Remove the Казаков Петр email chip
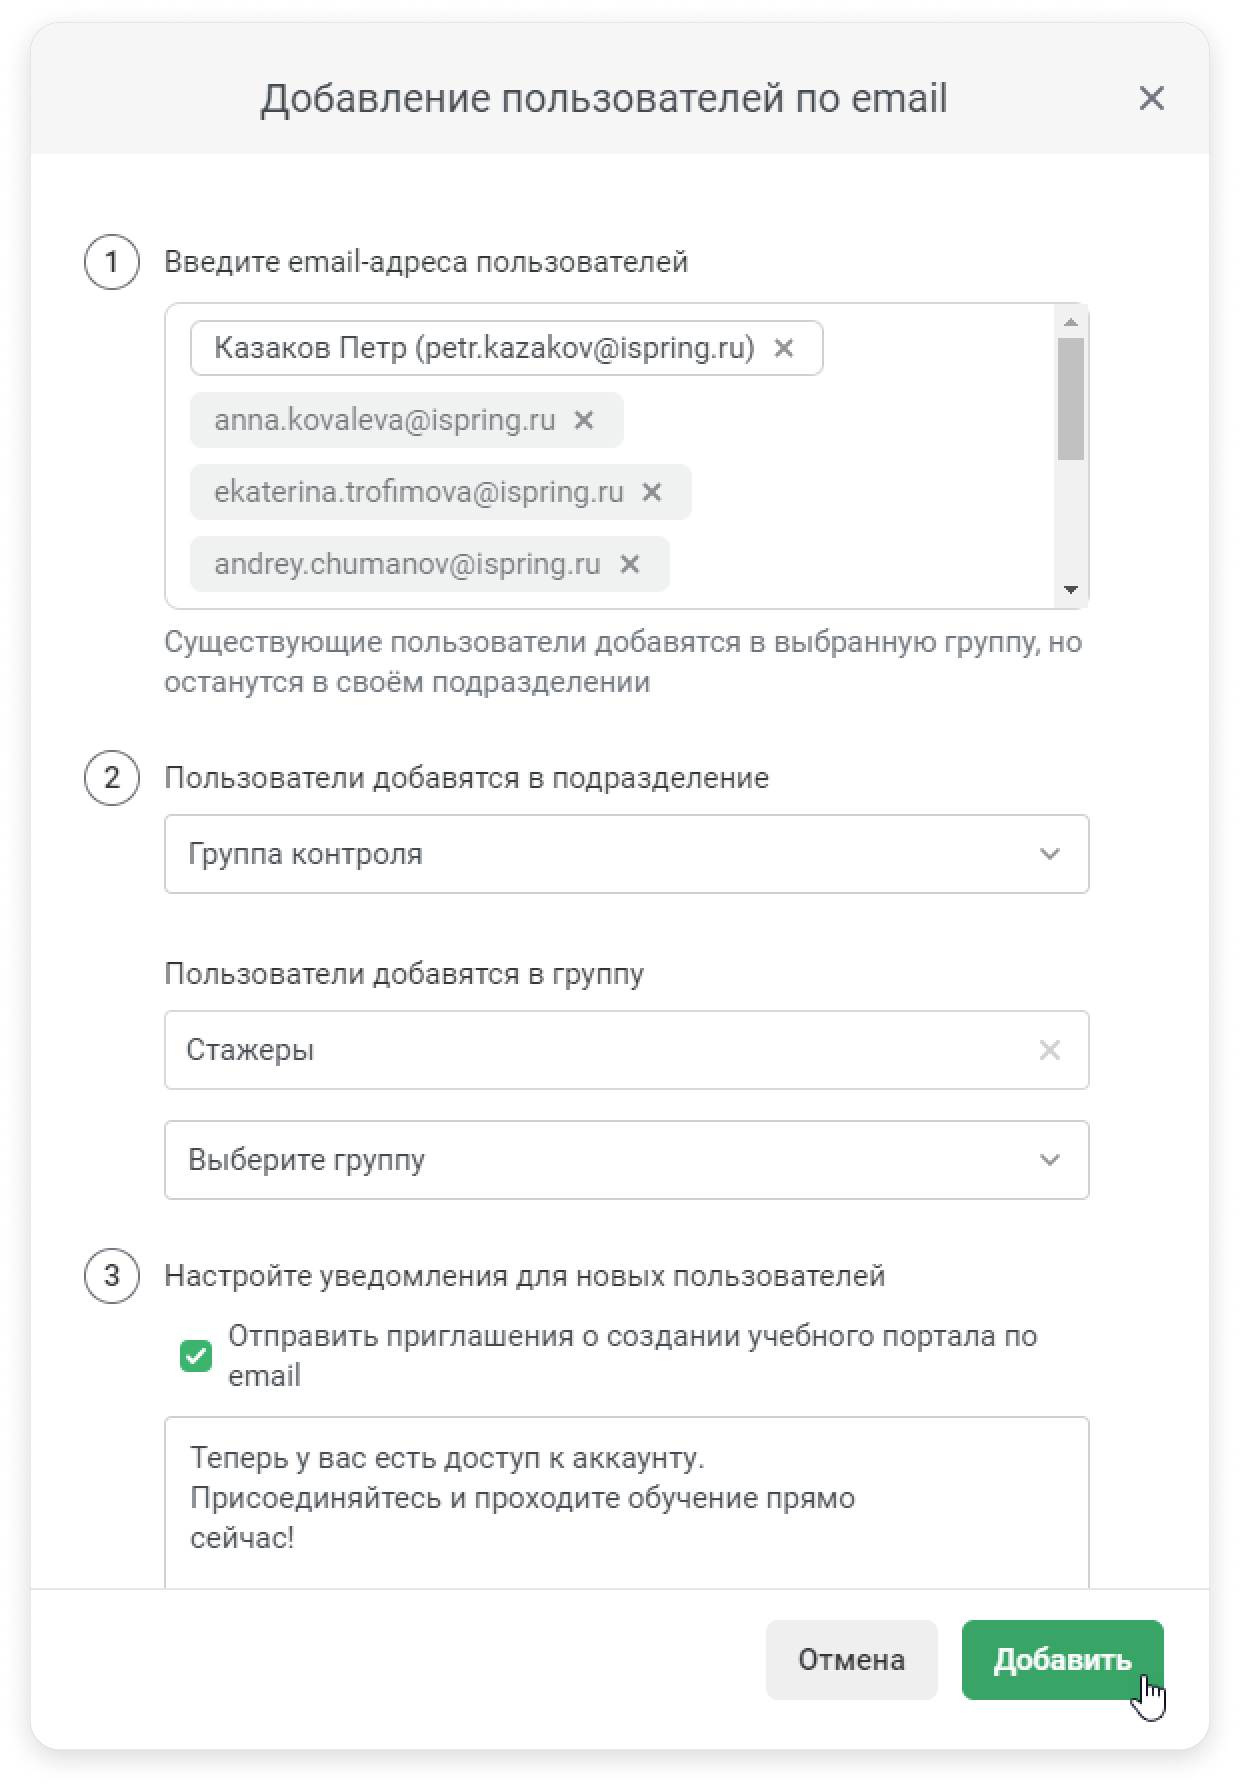Viewport: 1240px width, 1788px height. [784, 348]
